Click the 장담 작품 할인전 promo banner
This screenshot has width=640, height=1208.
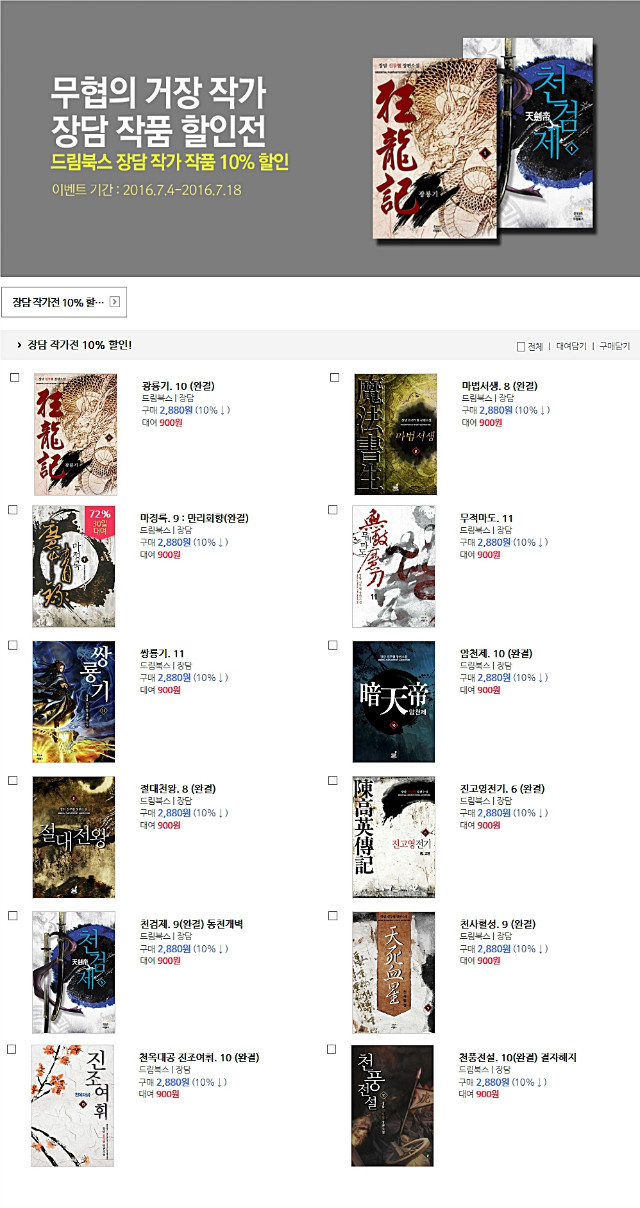point(320,138)
